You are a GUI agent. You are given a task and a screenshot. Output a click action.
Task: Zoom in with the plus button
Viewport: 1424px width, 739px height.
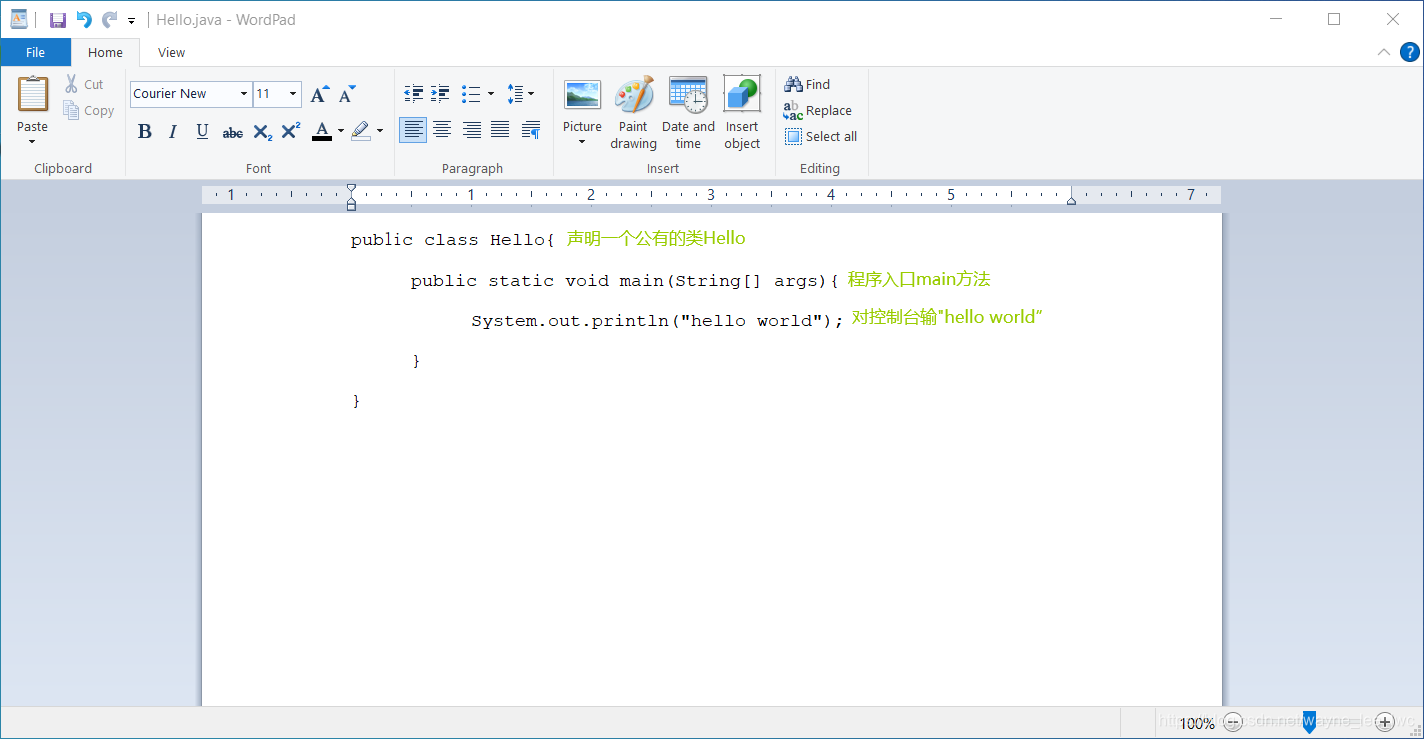coord(1384,722)
